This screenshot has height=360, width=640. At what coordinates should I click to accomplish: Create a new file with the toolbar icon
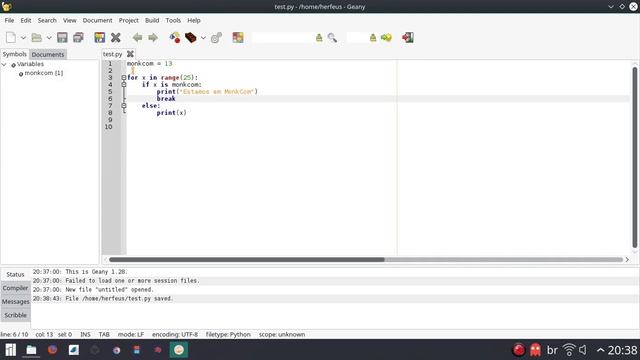(x=11, y=38)
